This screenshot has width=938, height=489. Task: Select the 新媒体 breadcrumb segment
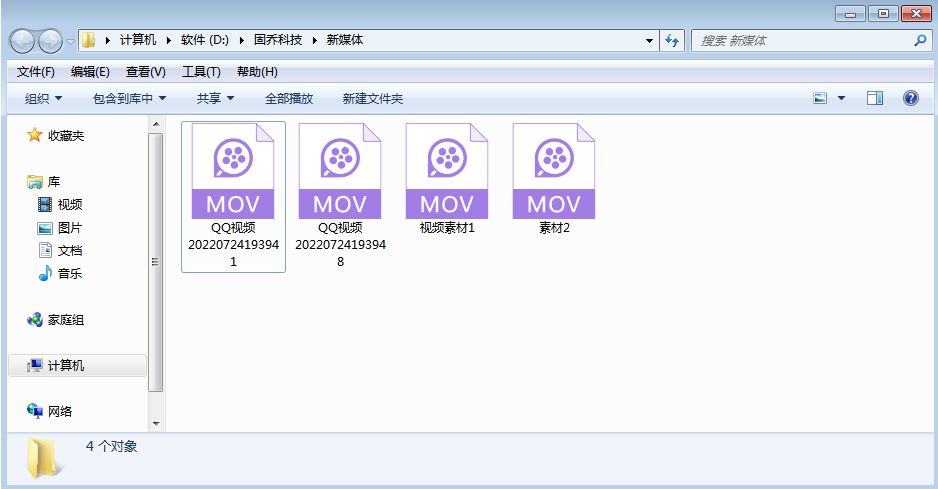(x=345, y=40)
